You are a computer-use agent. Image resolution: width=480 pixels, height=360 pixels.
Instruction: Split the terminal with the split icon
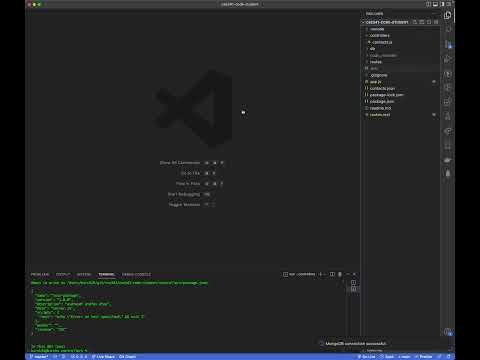[x=332, y=274]
